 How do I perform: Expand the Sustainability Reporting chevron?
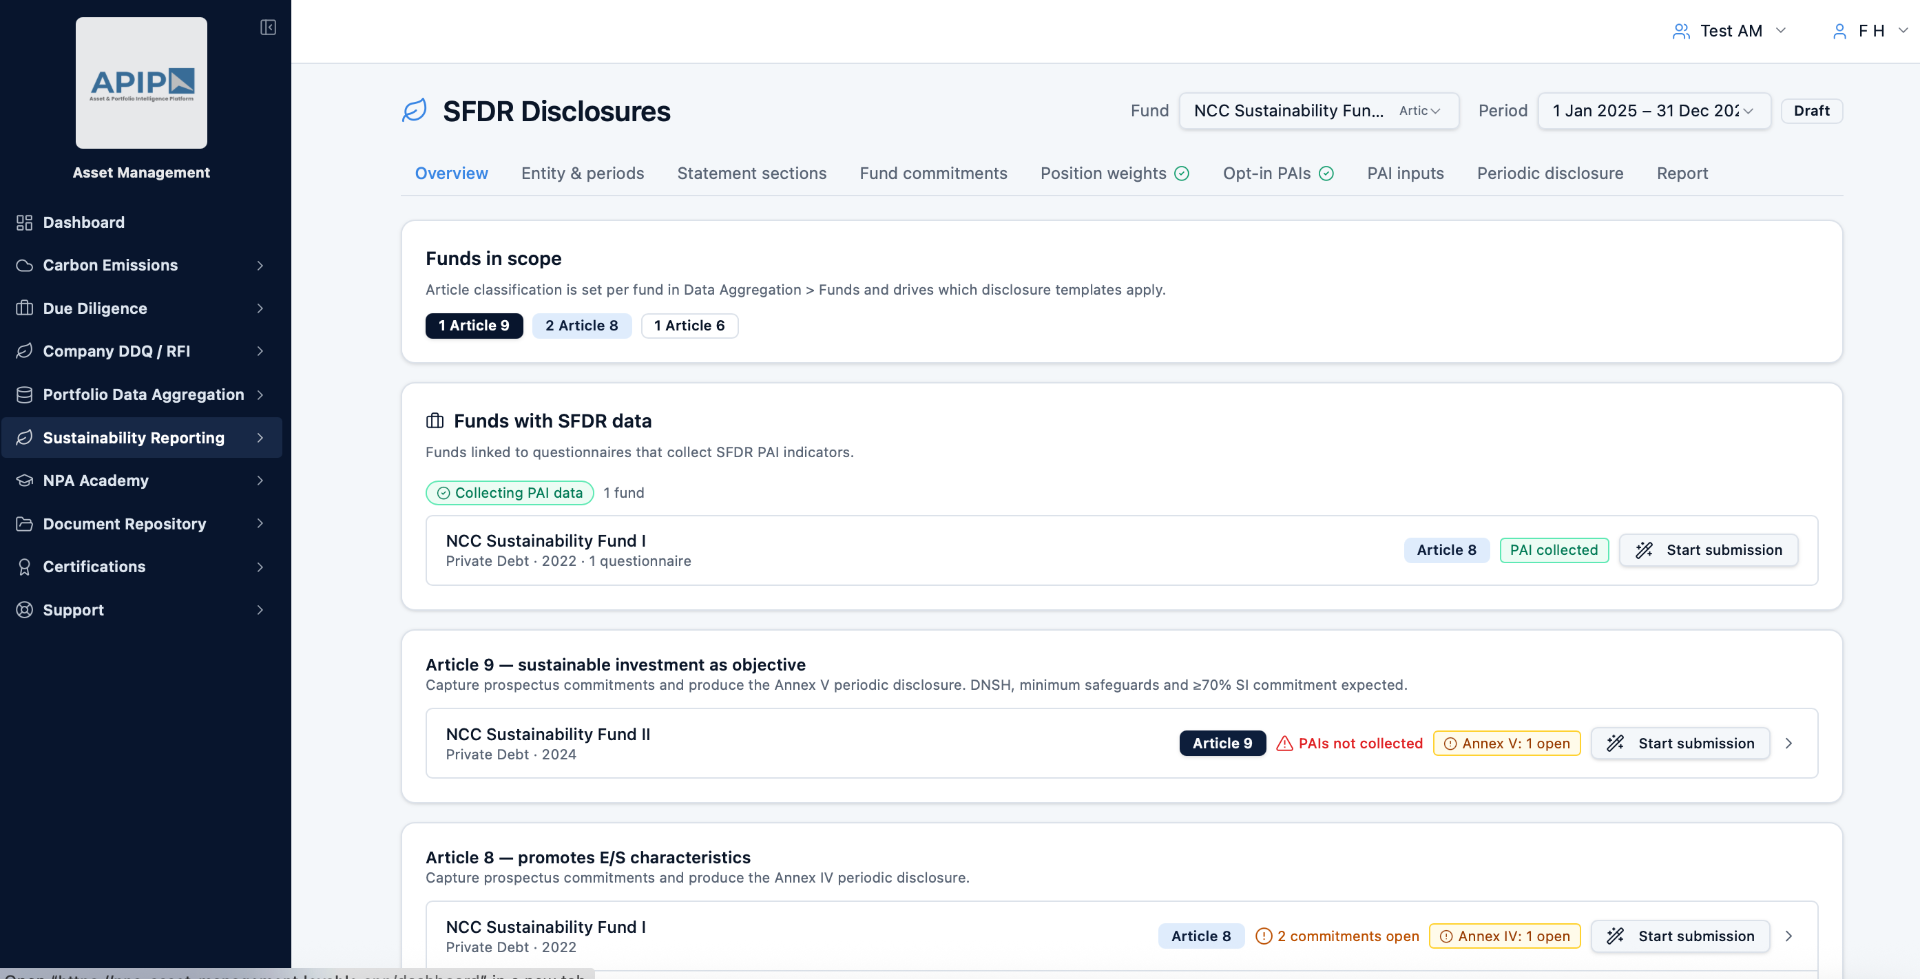(260, 437)
